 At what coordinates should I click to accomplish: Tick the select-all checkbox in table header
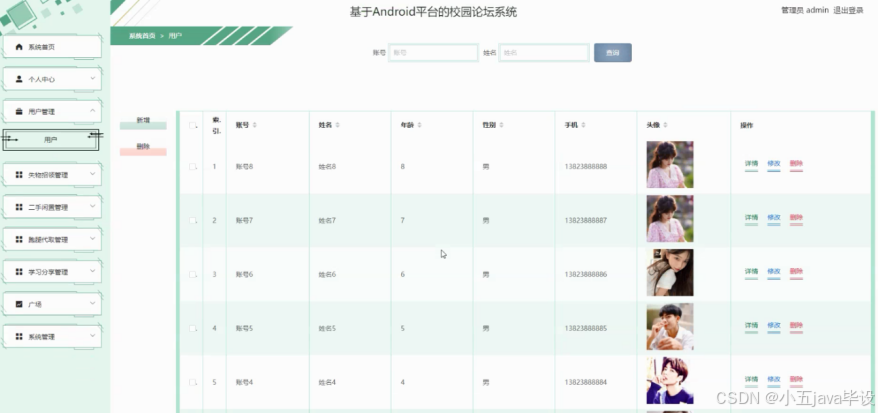pyautogui.click(x=193, y=126)
